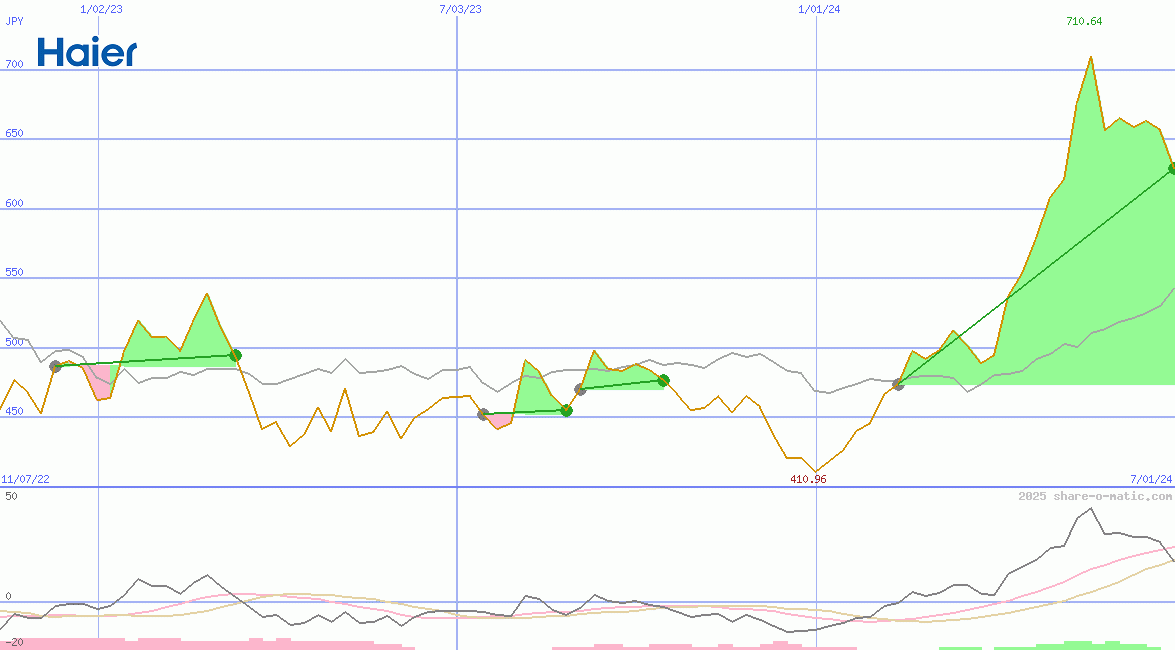Viewport: 1175px width, 650px height.
Task: Click the 410.96 low price label
Action: pyautogui.click(x=808, y=479)
